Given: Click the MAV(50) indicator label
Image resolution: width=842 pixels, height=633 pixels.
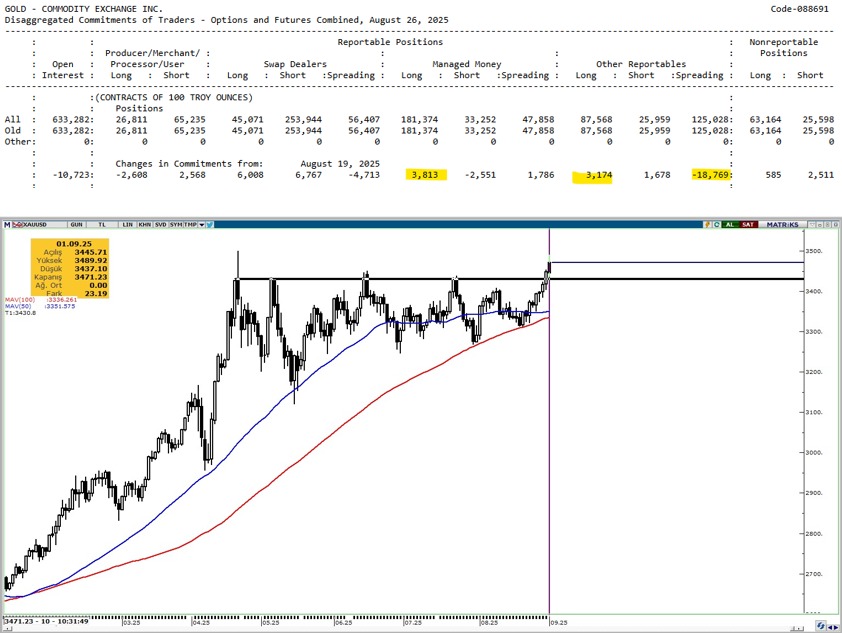Looking at the screenshot, I should coord(18,306).
